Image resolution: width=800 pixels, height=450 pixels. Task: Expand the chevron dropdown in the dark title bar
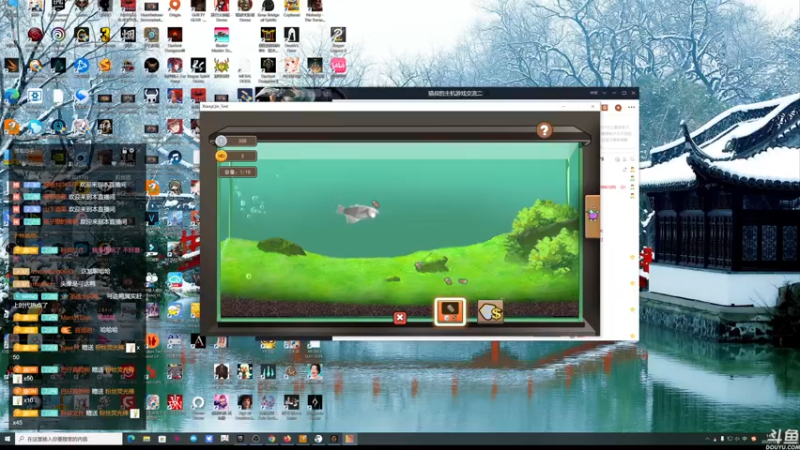[x=604, y=93]
